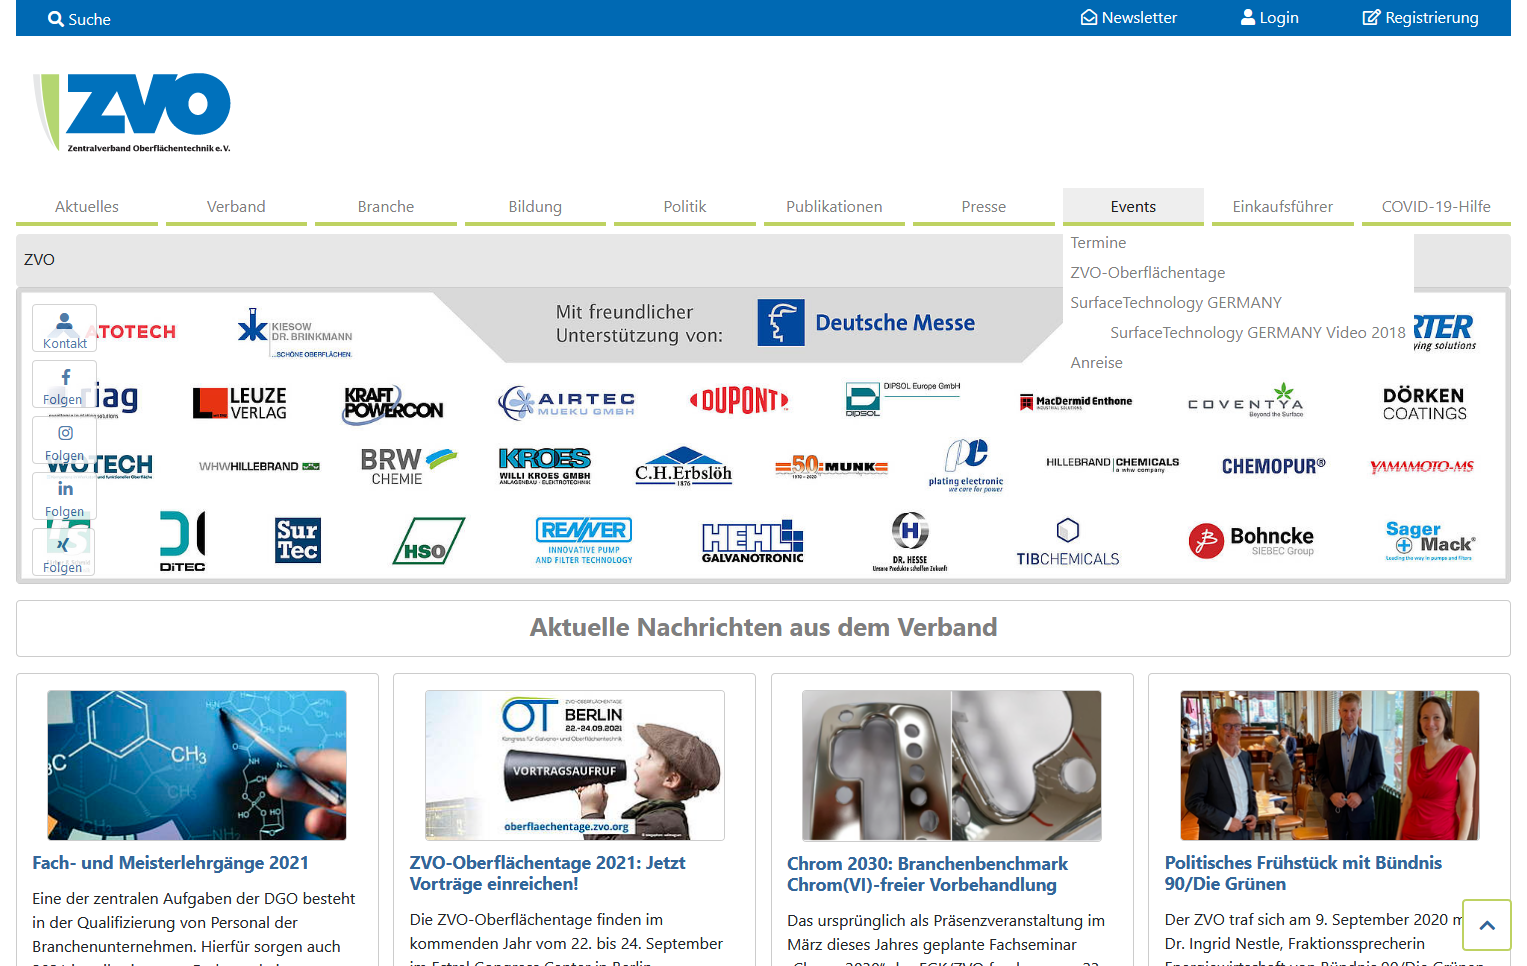Image resolution: width=1527 pixels, height=966 pixels.
Task: Click the SurTec logo
Action: click(298, 540)
